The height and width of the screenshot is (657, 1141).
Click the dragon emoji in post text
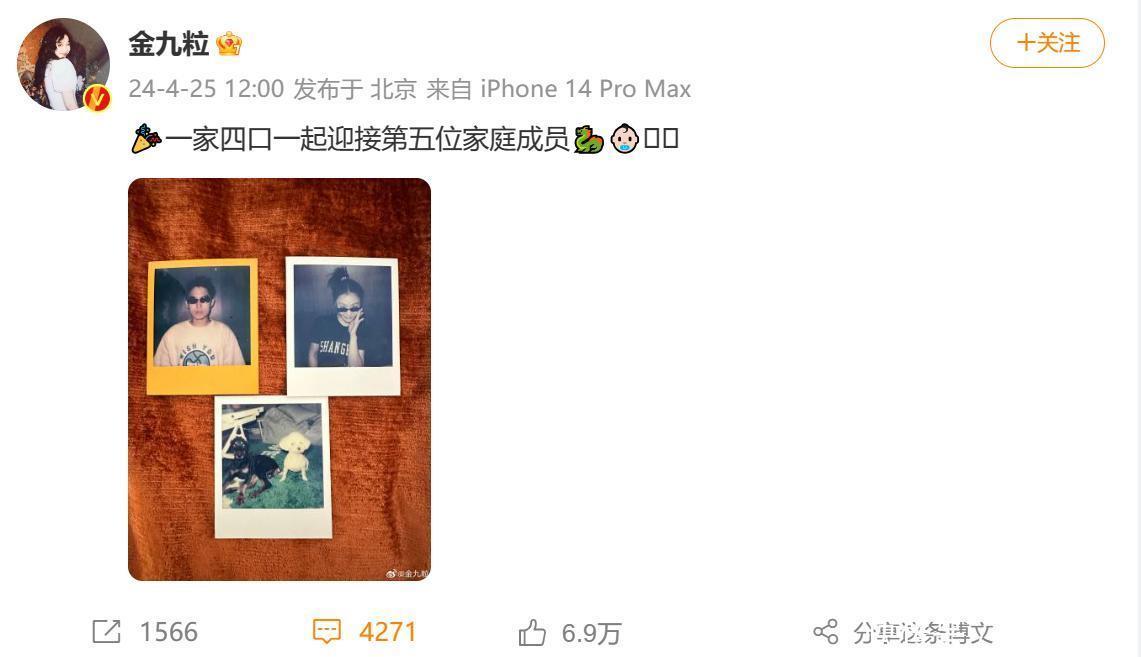[589, 139]
